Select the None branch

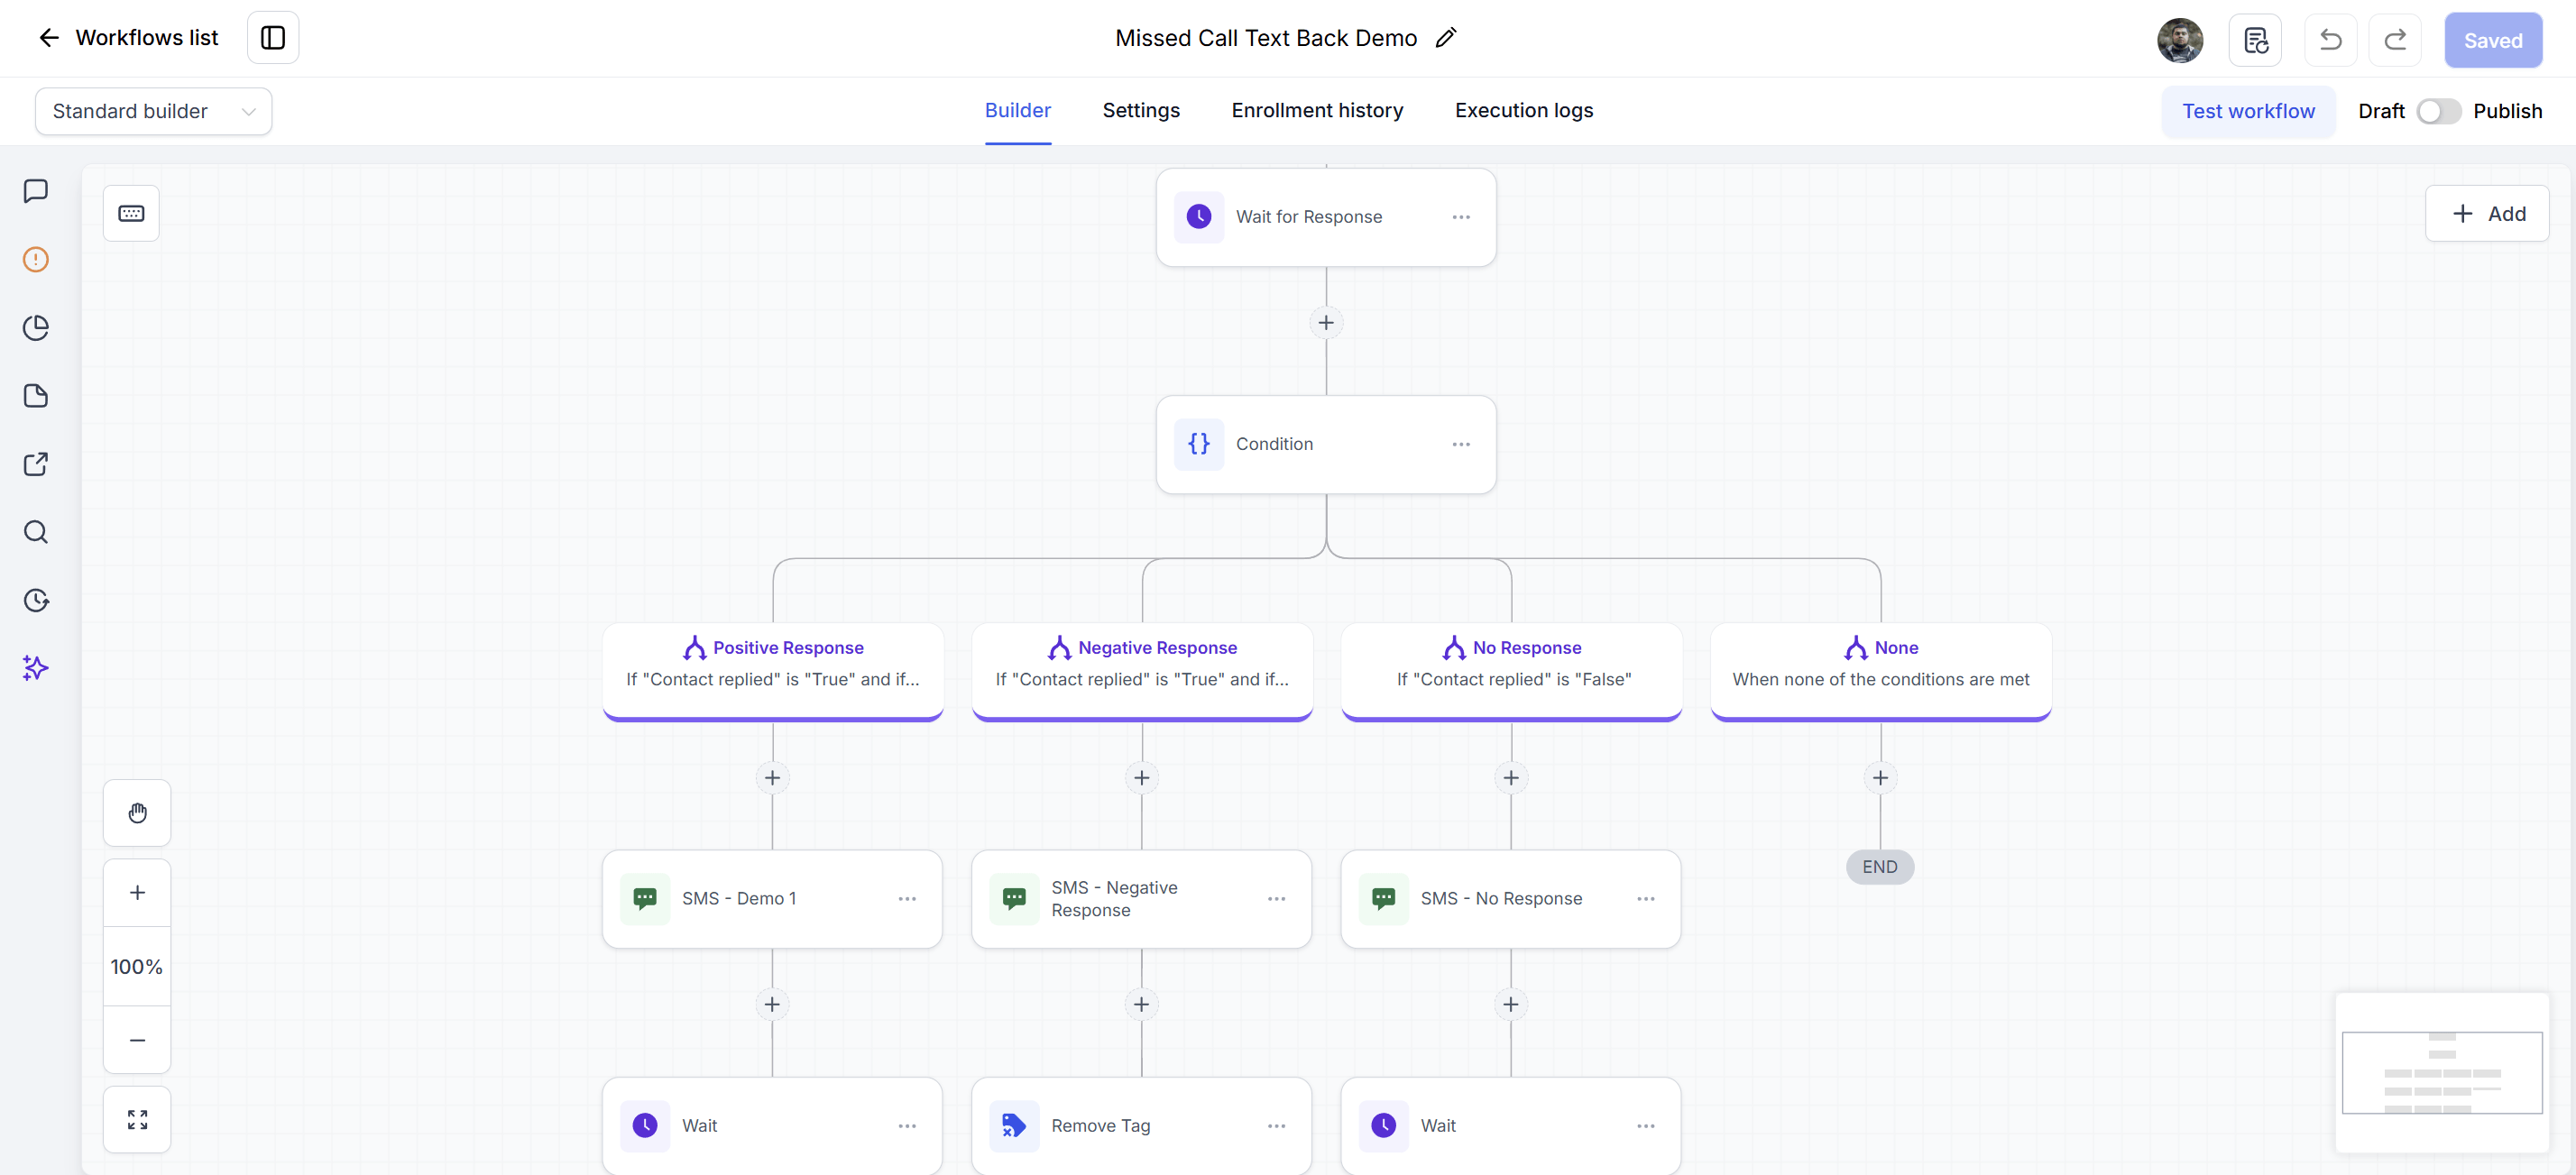pyautogui.click(x=1880, y=670)
